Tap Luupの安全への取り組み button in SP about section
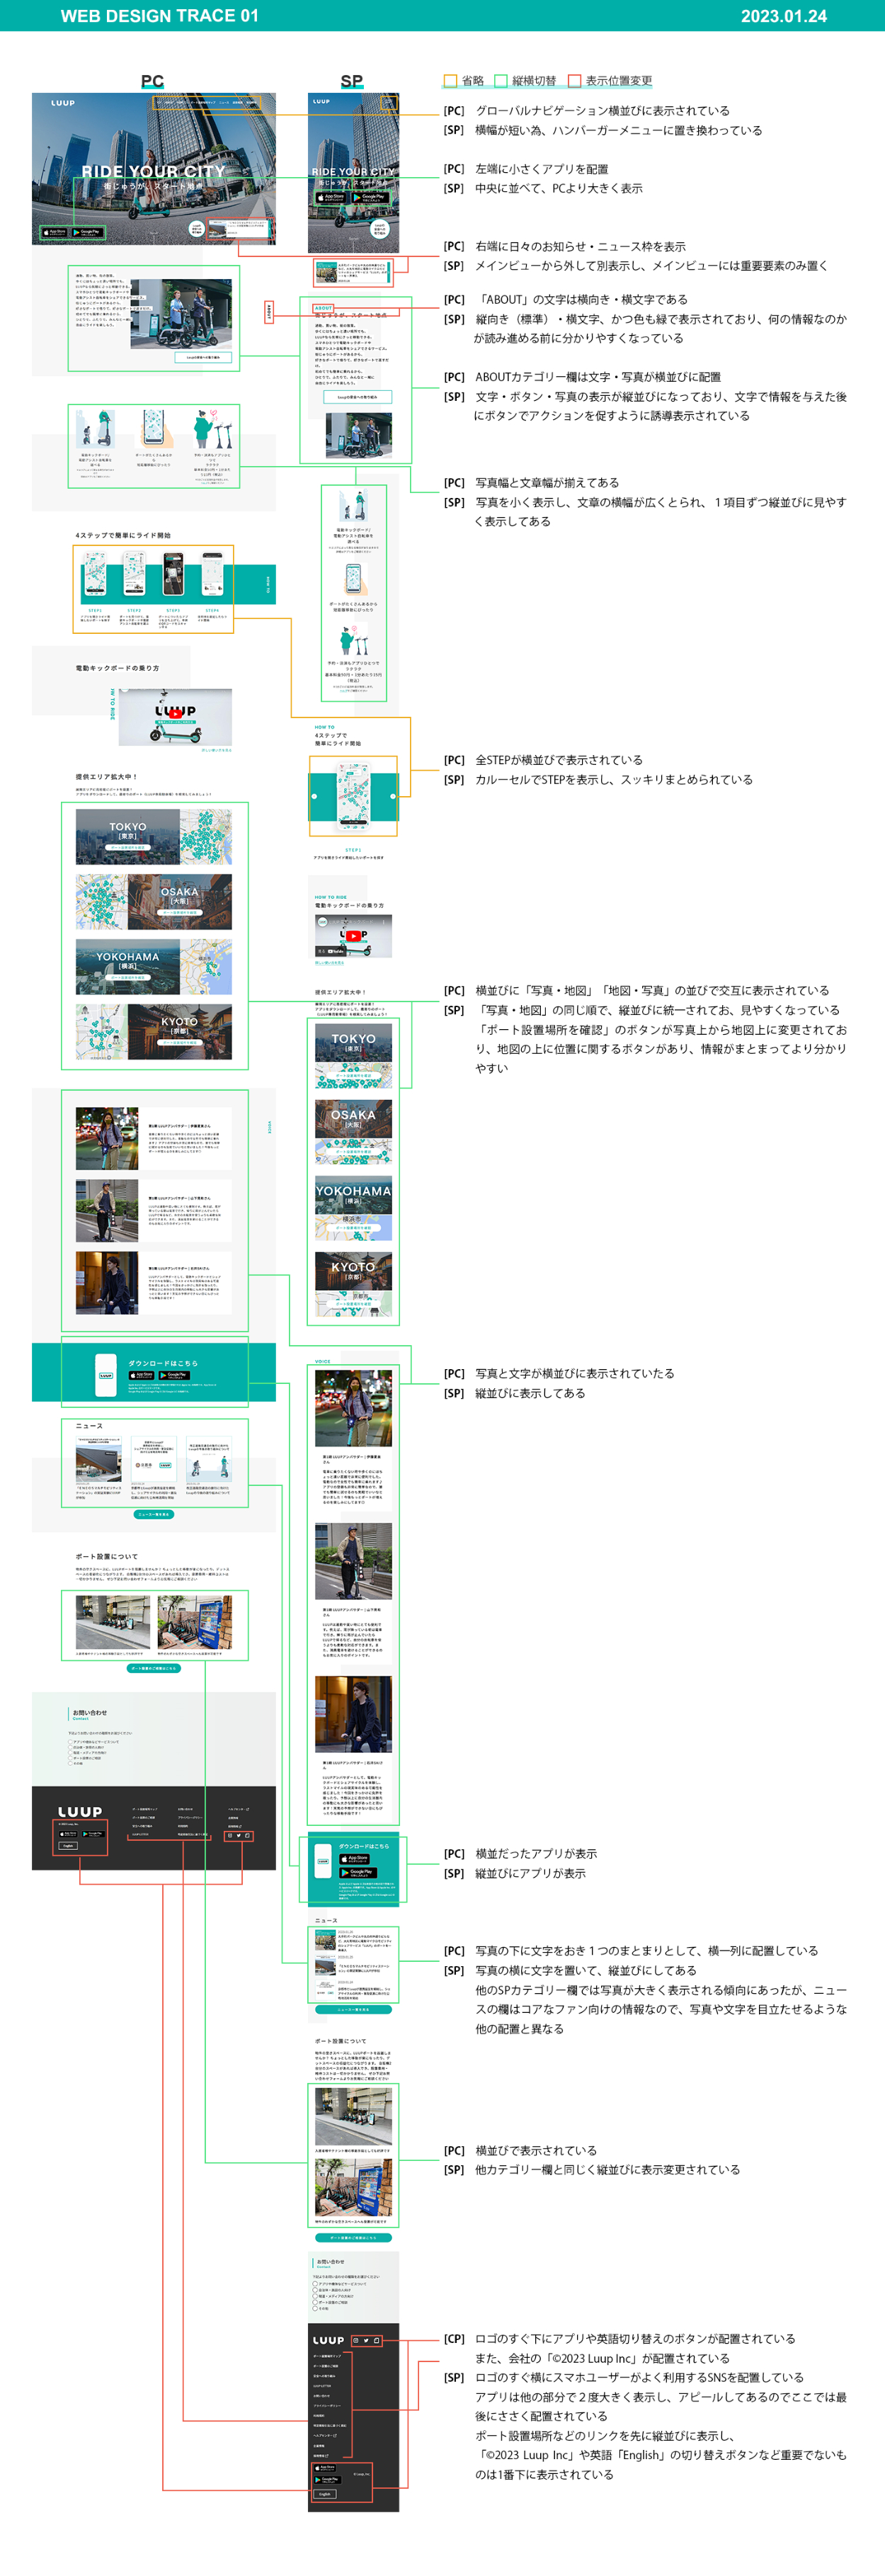The height and width of the screenshot is (2576, 885). click(x=358, y=397)
